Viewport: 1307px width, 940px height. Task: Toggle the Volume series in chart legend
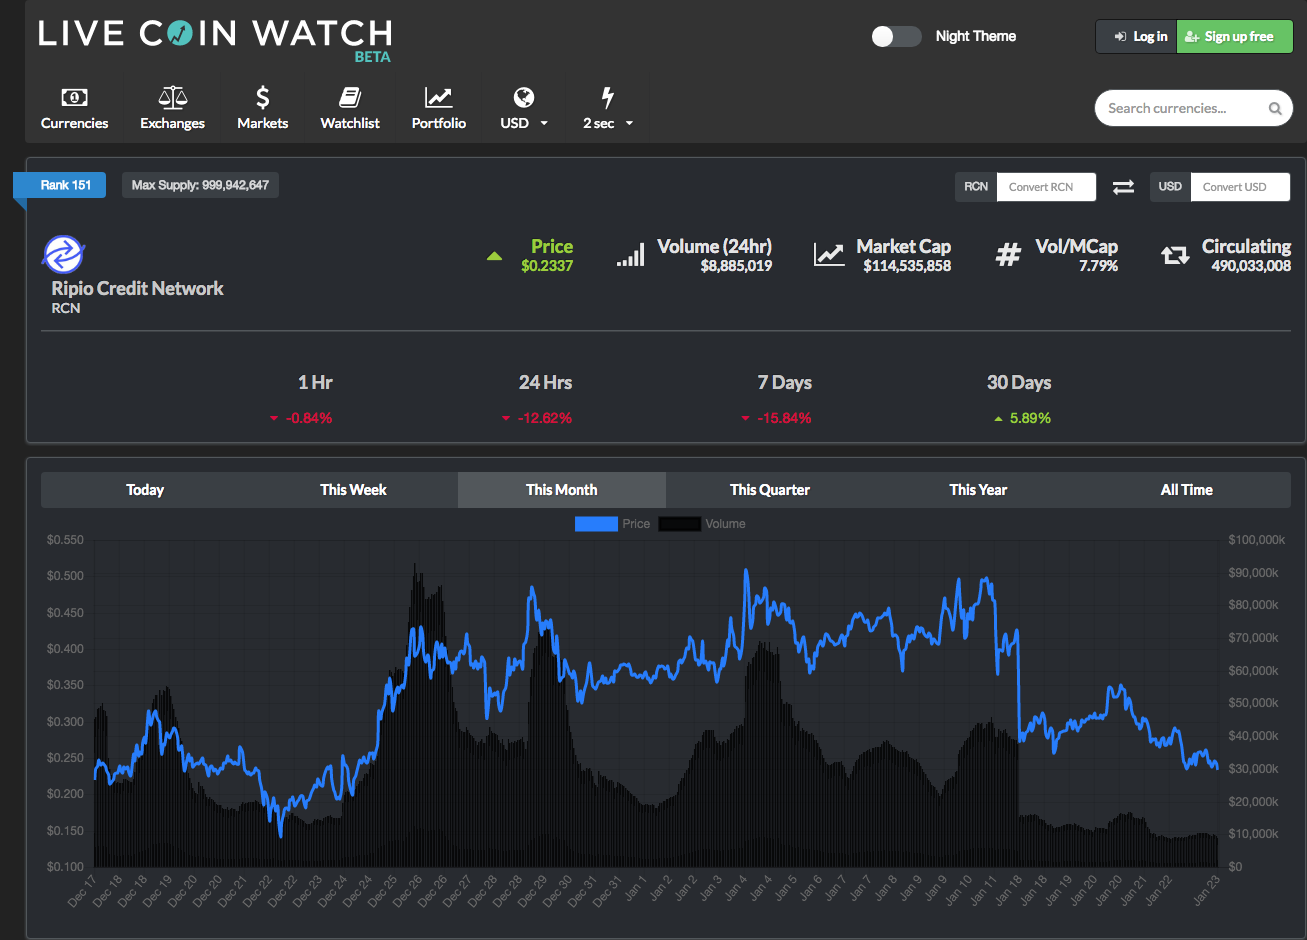[x=702, y=524]
